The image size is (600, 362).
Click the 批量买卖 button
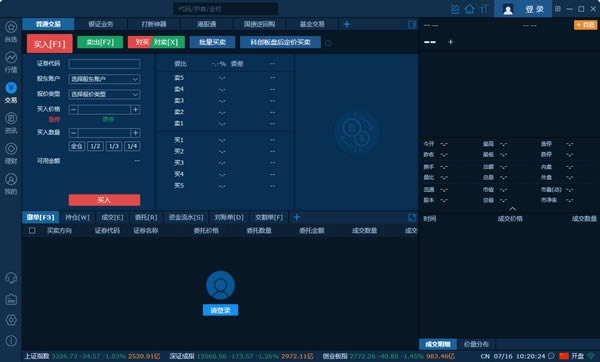click(x=212, y=42)
